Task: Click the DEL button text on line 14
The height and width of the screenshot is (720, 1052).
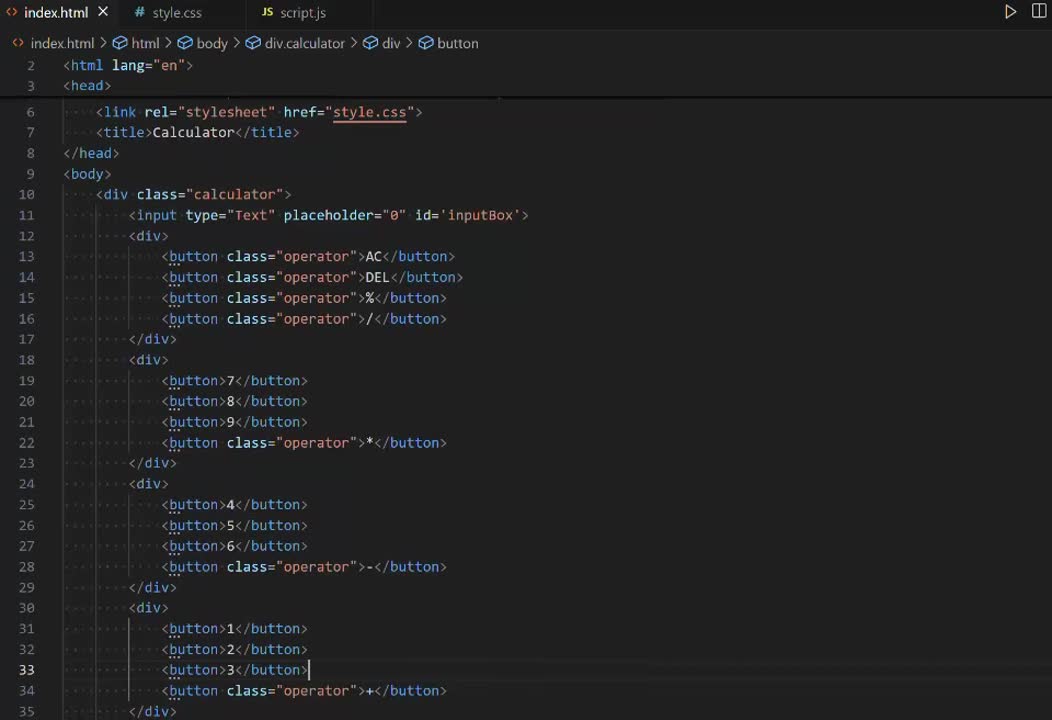Action: [377, 277]
